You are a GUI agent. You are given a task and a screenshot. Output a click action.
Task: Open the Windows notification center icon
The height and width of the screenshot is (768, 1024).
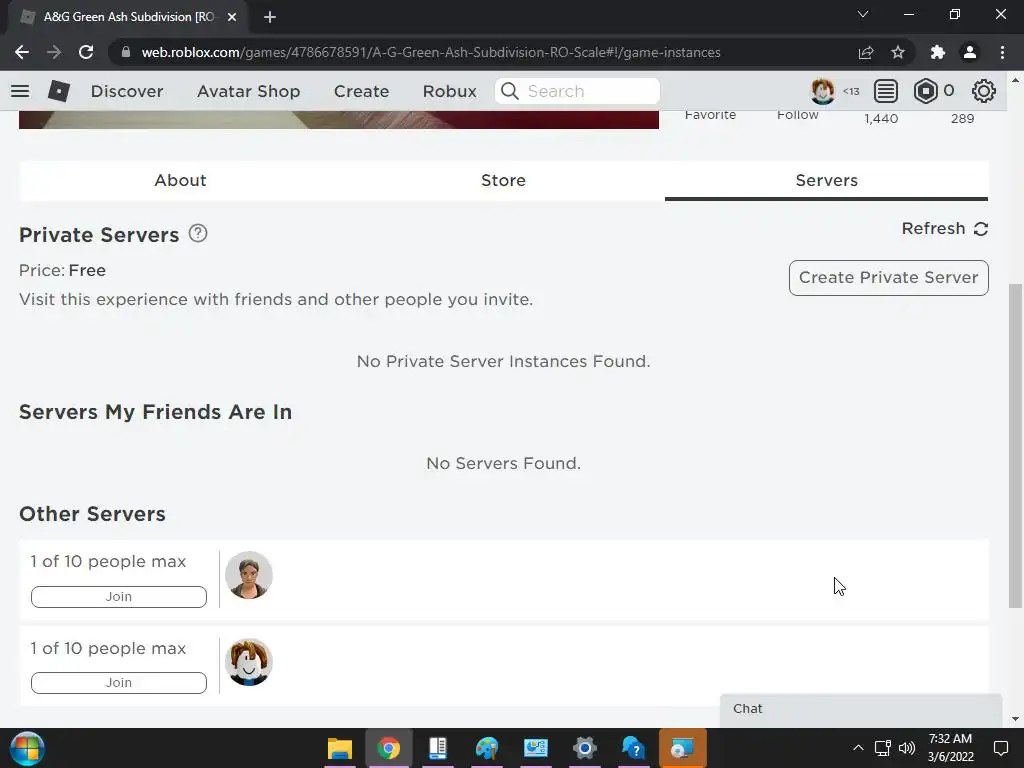[1000, 748]
